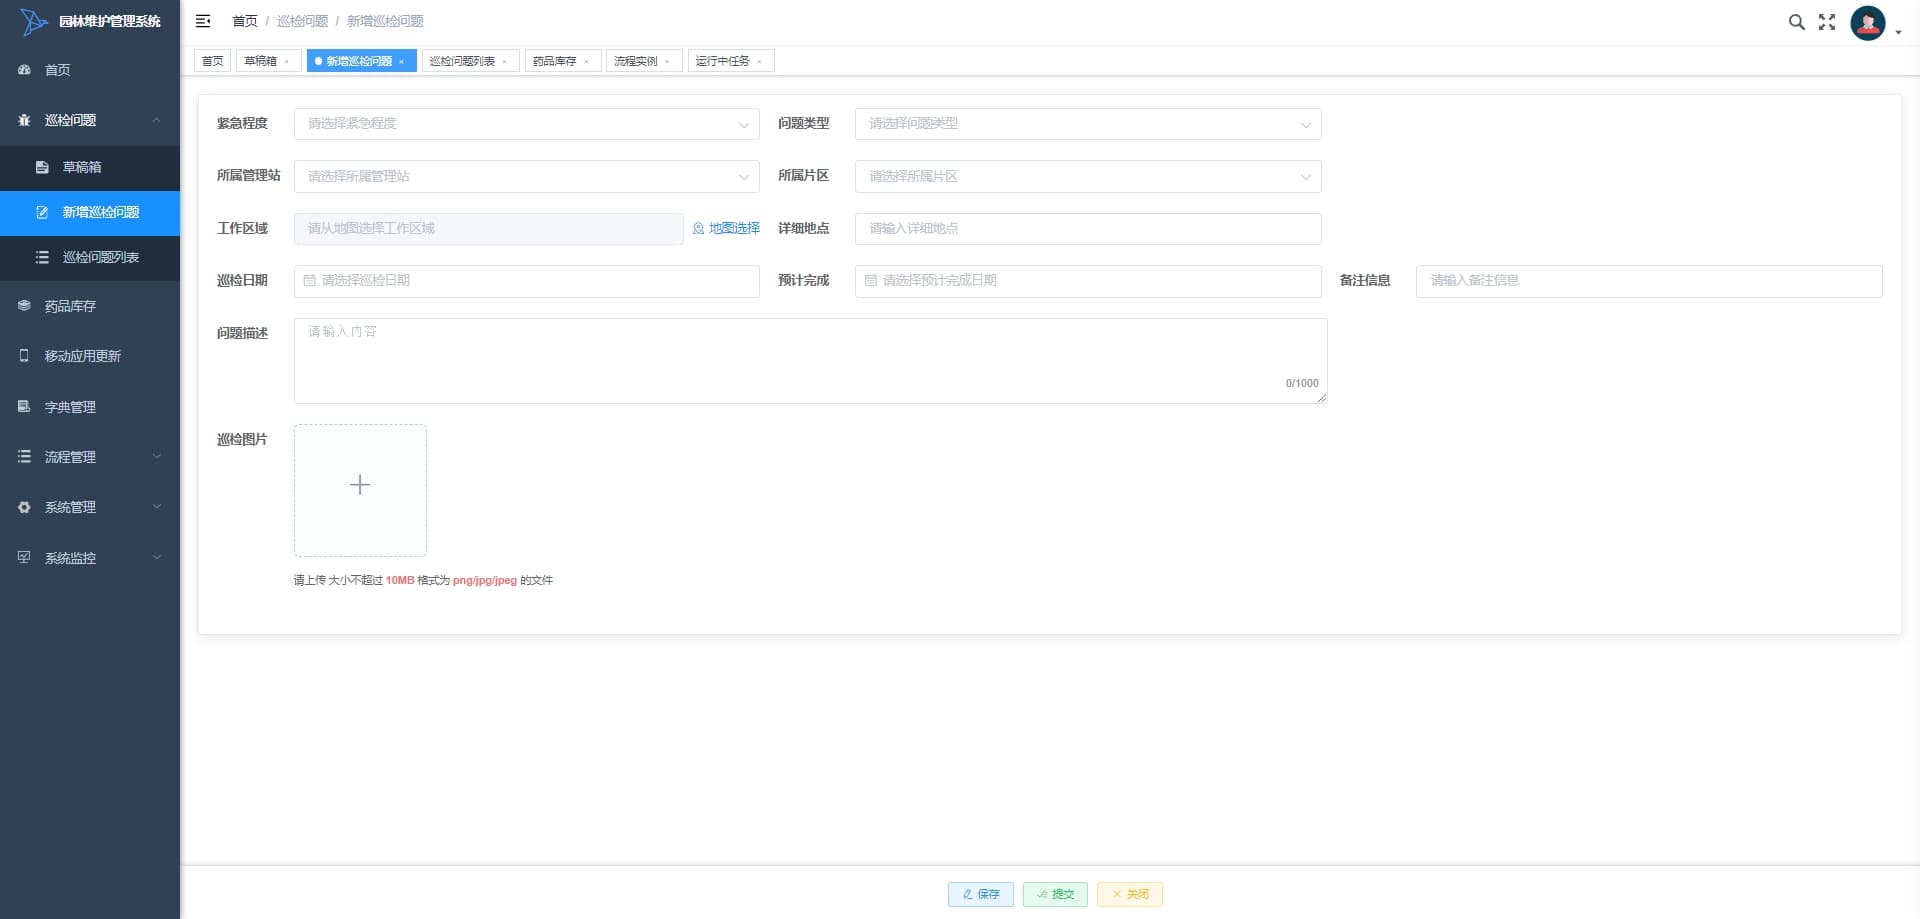
Task: Open the 地图选择 map selection link
Action: pos(726,229)
